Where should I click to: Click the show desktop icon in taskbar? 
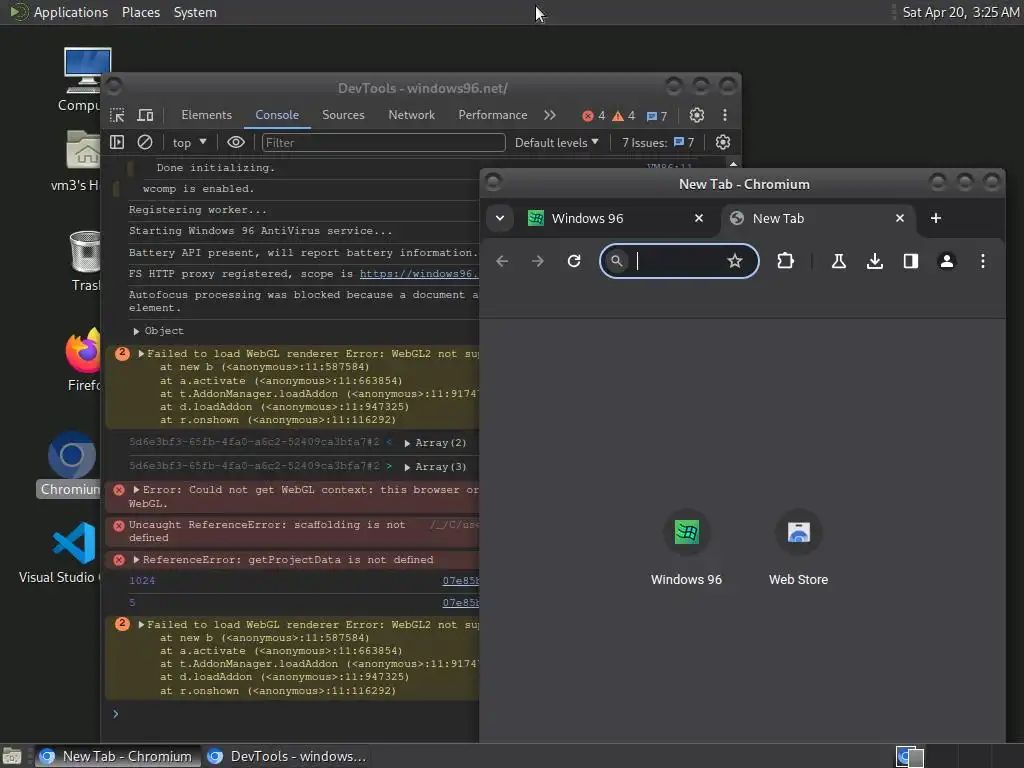pyautogui.click(x=12, y=756)
